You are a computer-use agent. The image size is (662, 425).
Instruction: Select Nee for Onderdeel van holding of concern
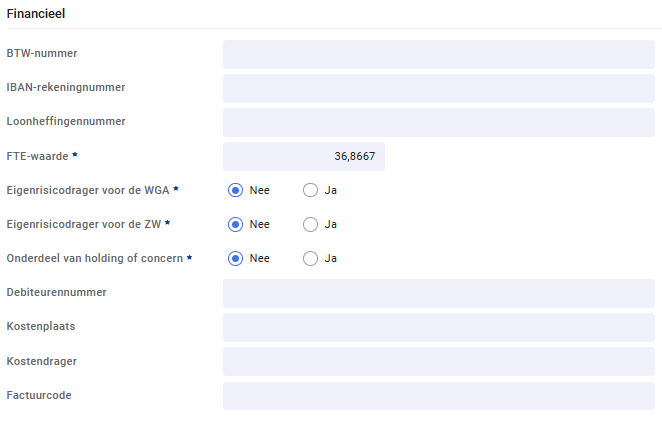pyautogui.click(x=235, y=258)
